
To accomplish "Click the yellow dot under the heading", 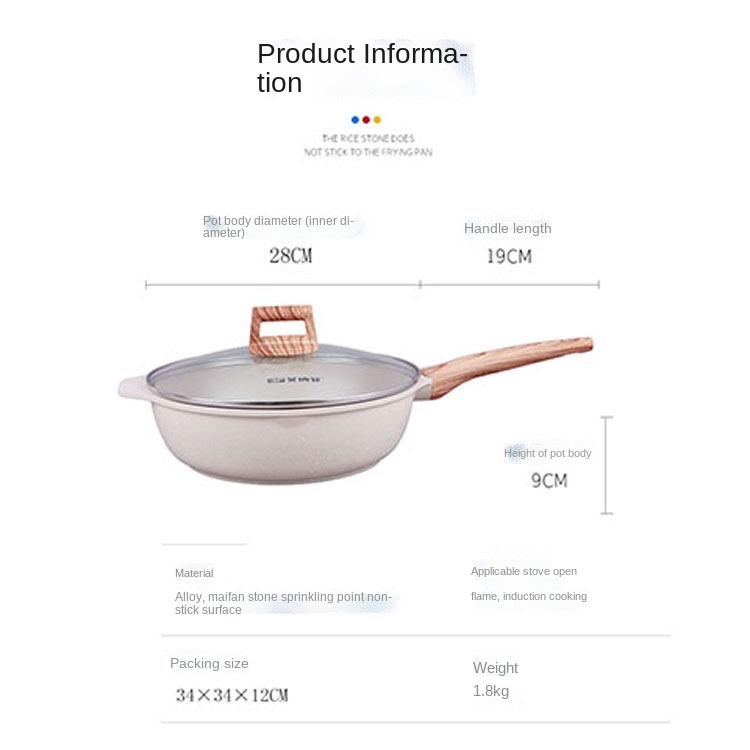I will 377,119.
